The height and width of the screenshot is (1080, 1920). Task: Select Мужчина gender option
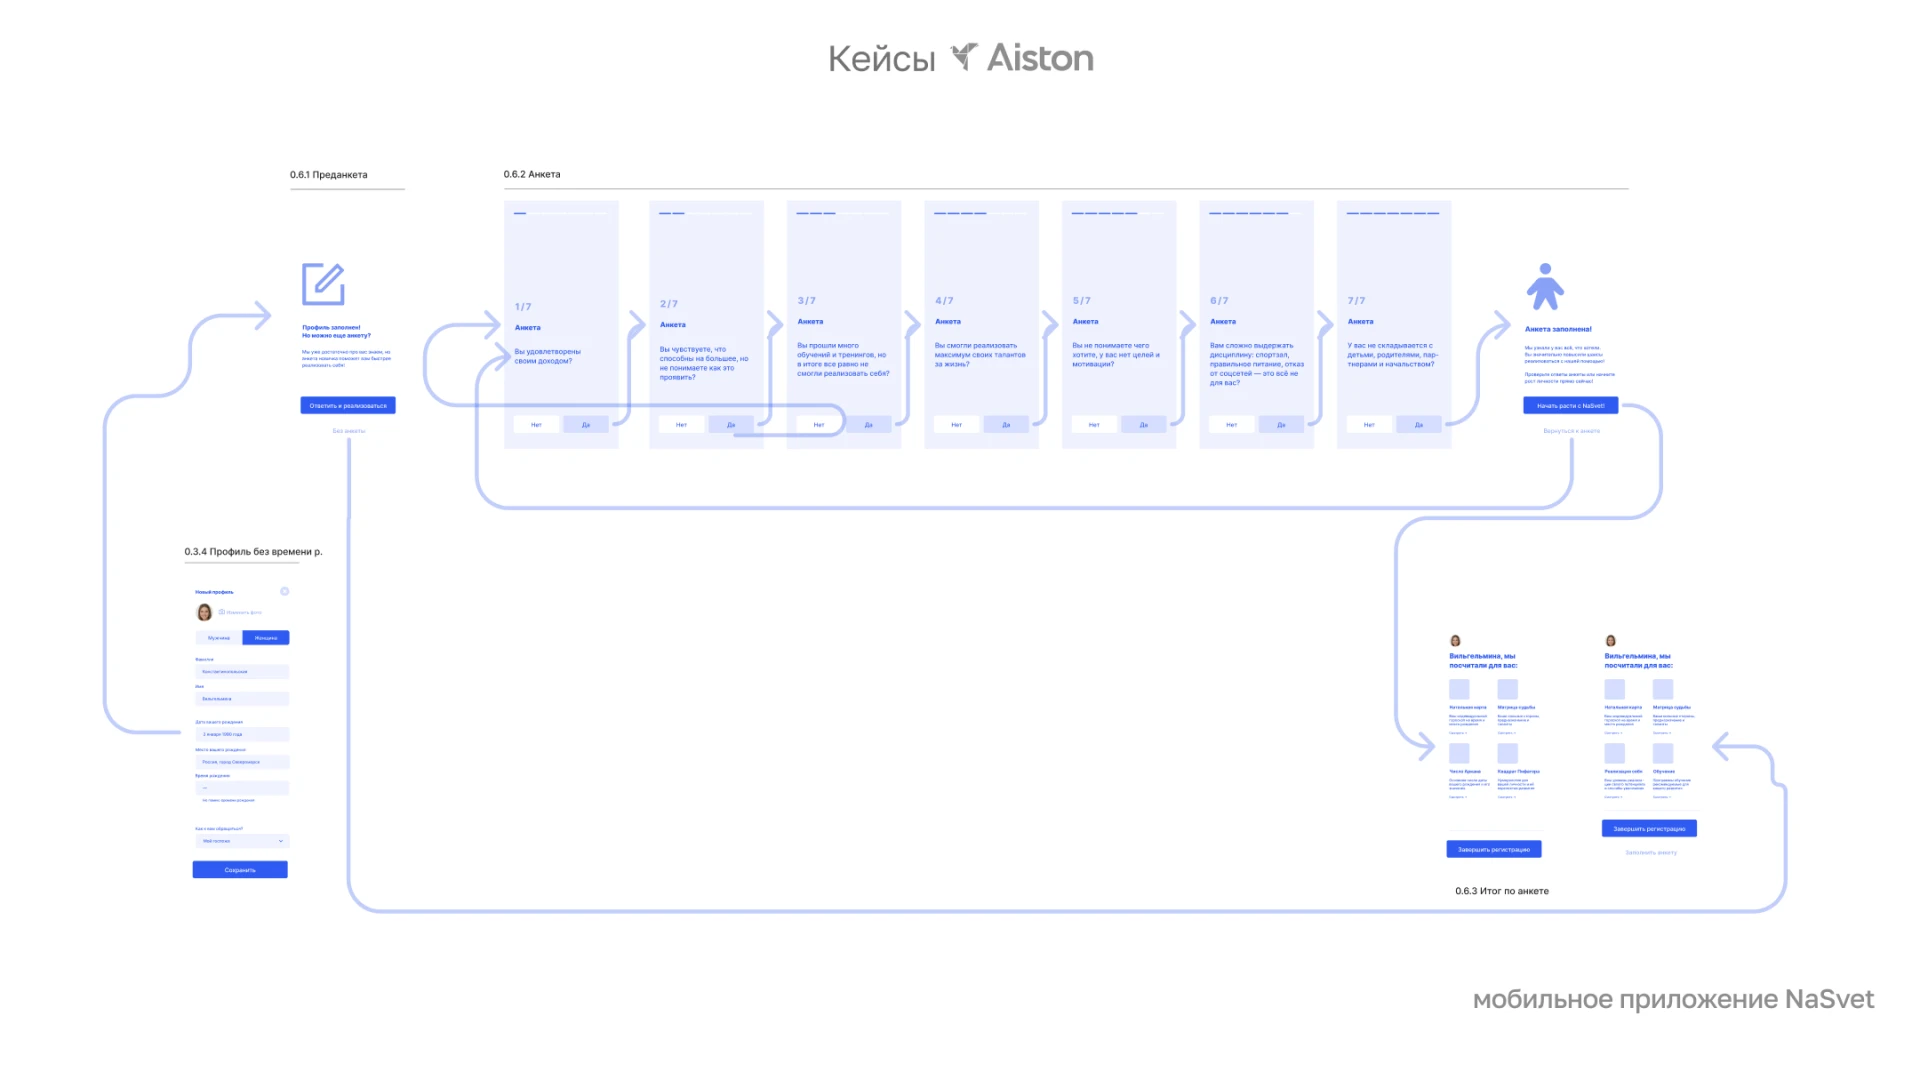coord(219,638)
